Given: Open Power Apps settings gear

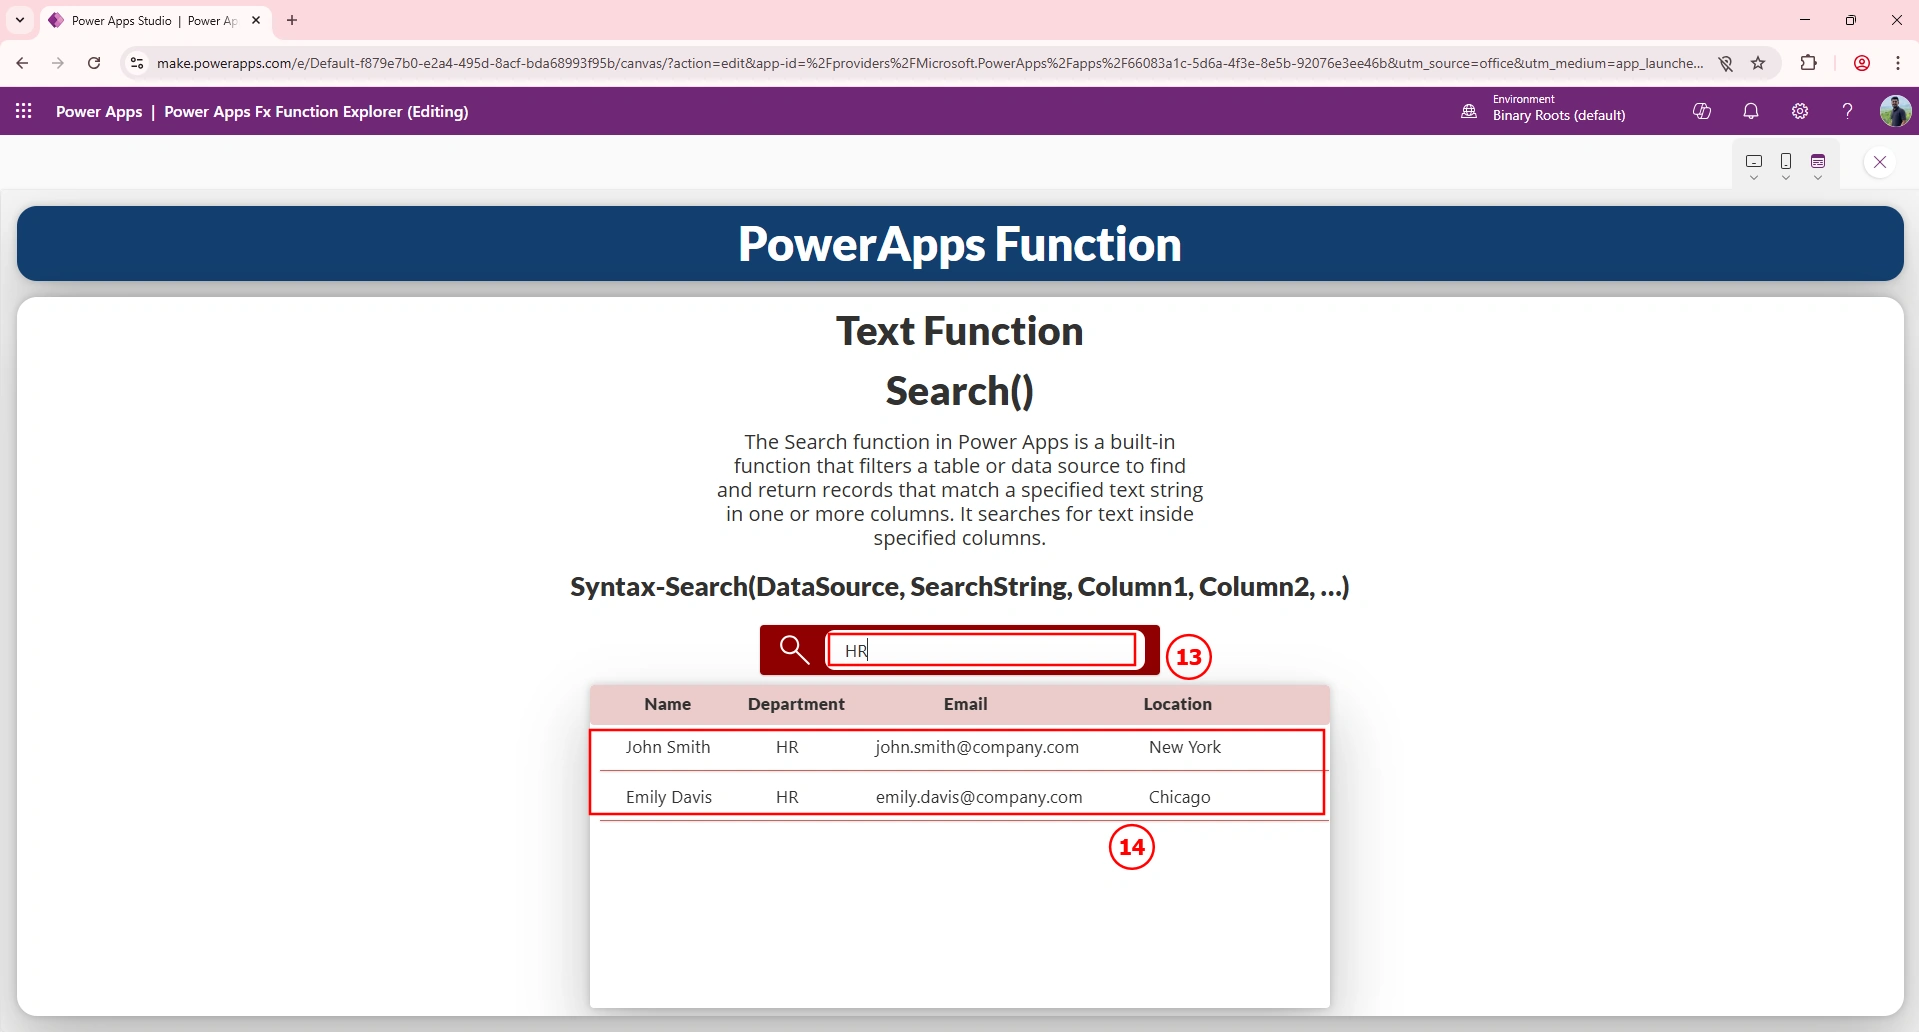Looking at the screenshot, I should point(1800,111).
